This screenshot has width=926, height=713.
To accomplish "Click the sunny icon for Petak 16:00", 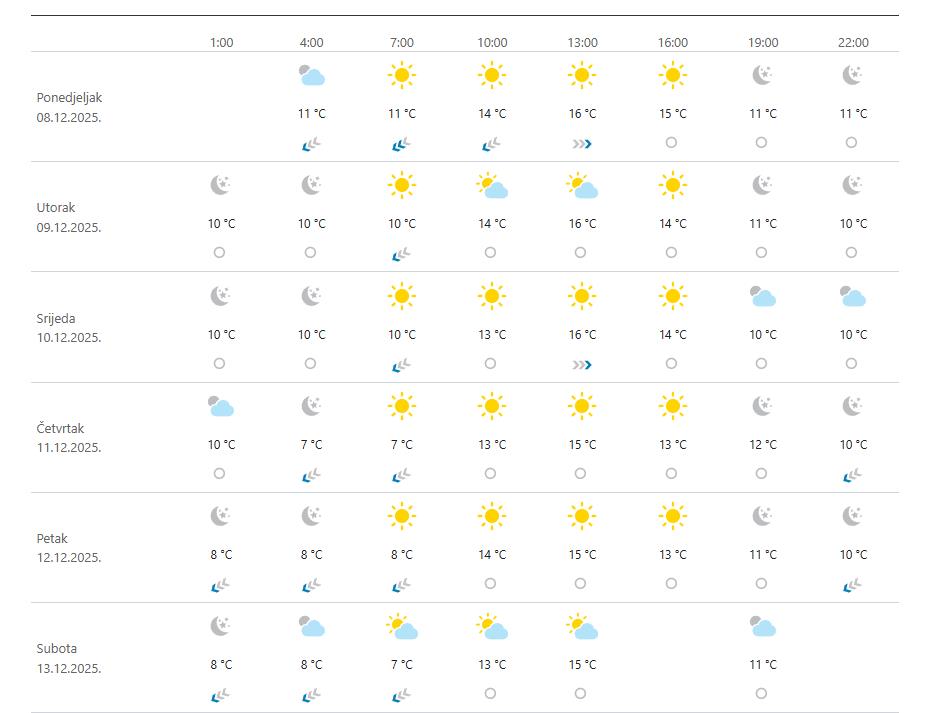I will [x=673, y=516].
